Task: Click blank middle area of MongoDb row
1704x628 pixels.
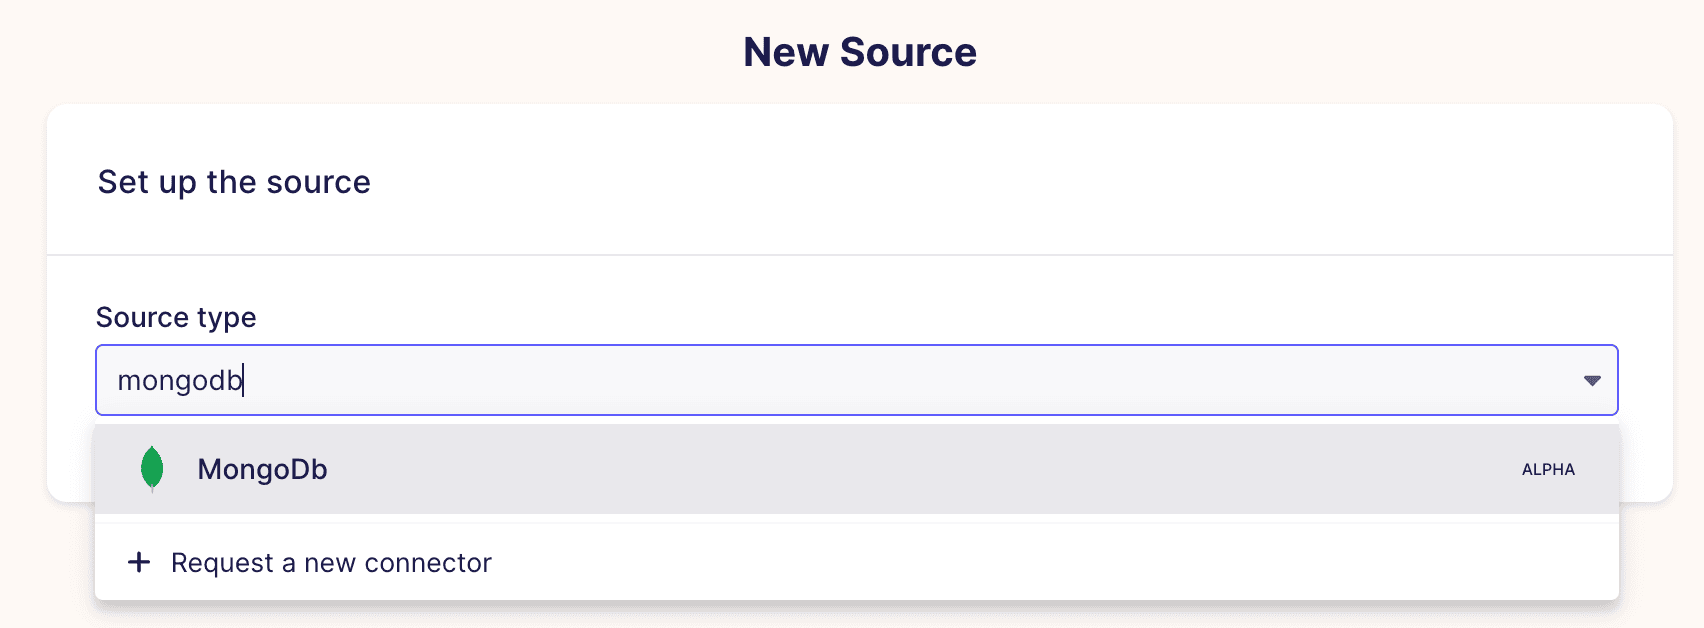Action: [x=900, y=469]
